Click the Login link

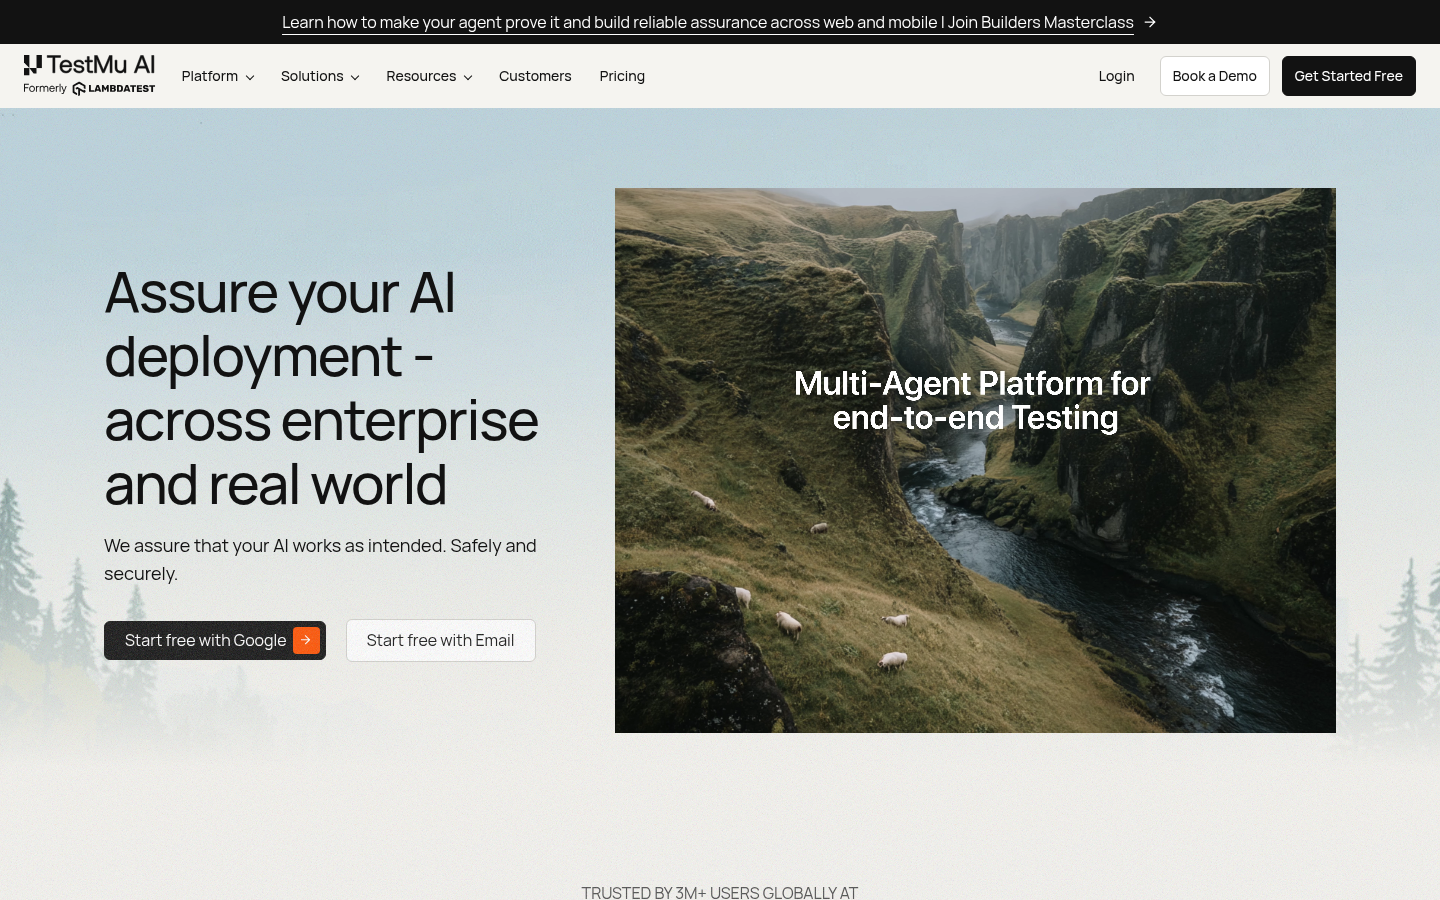click(1116, 76)
